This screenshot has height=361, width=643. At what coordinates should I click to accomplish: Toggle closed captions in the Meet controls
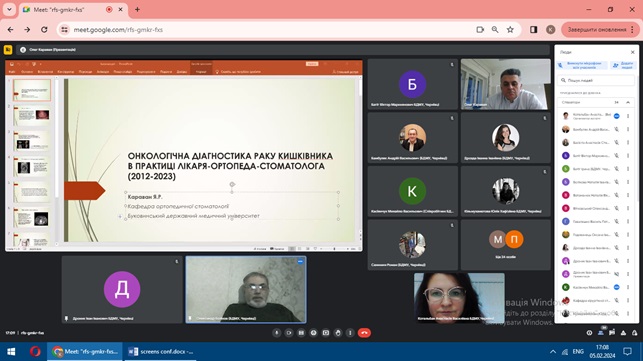point(301,333)
